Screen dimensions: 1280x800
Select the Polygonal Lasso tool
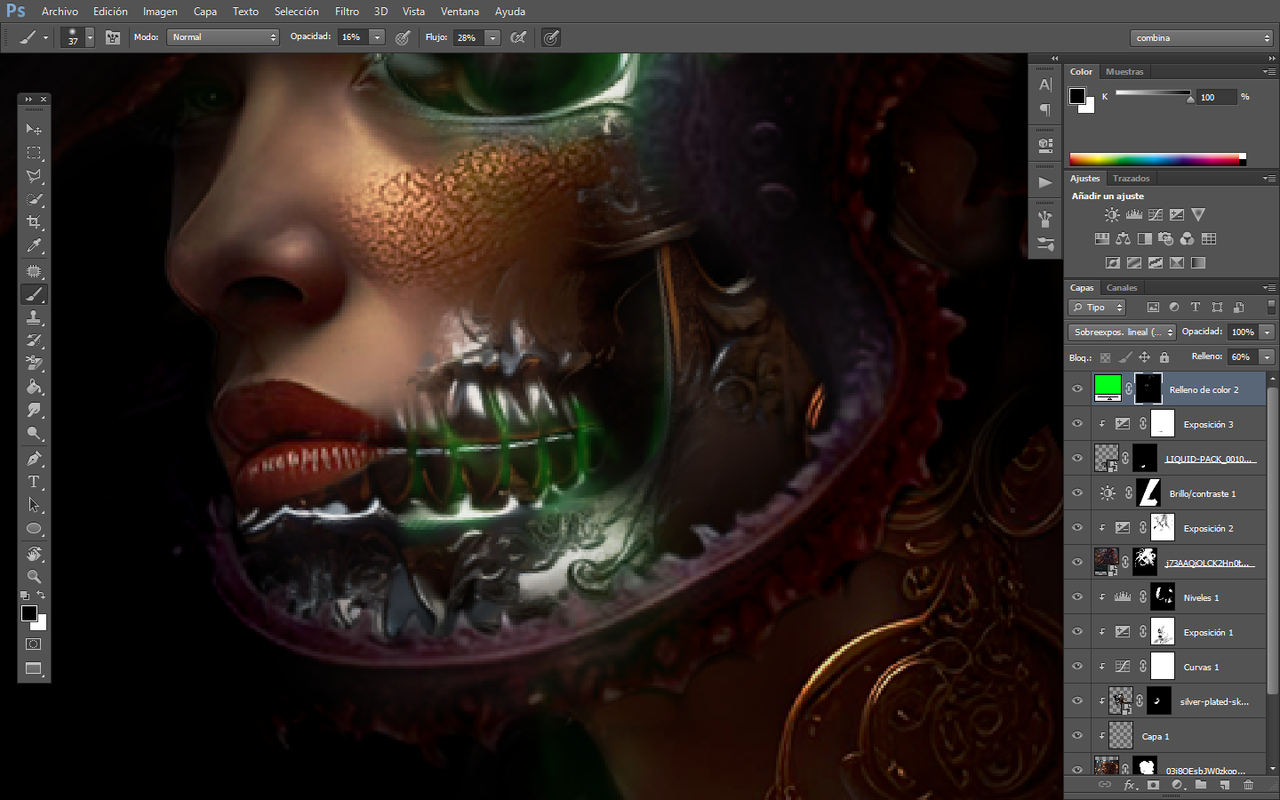point(34,176)
